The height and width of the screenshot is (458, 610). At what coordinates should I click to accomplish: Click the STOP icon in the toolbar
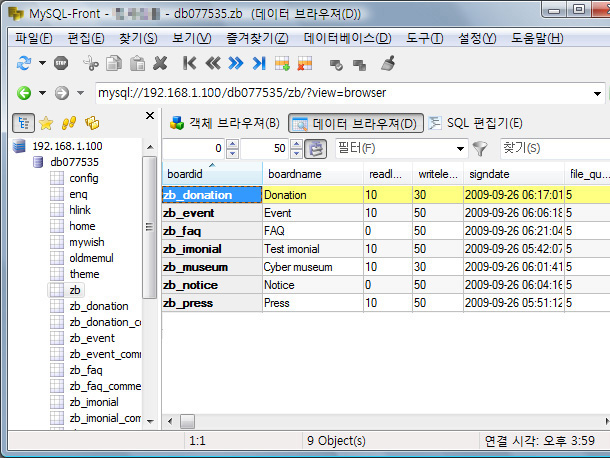coord(61,63)
